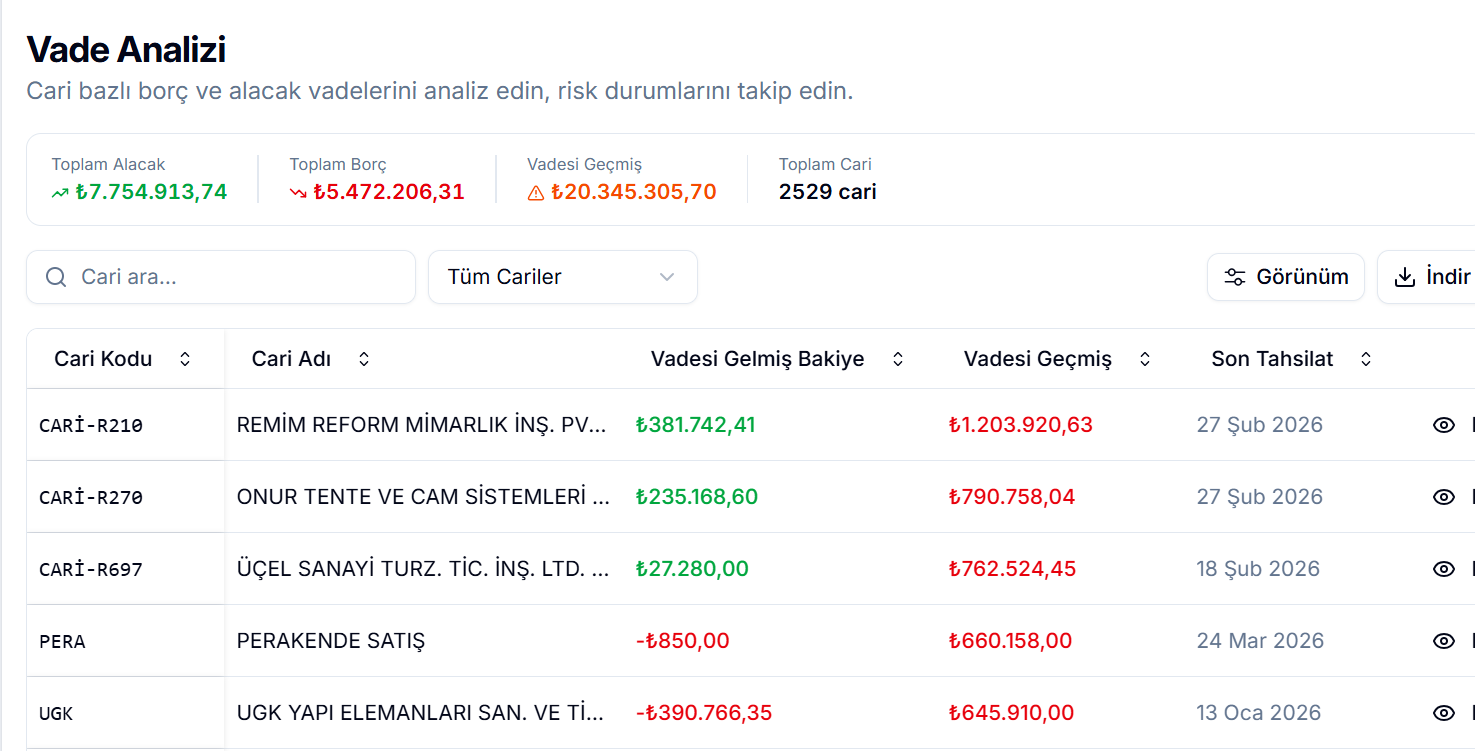
Task: Click the sort arrows on Cari Kodu column
Action: pyautogui.click(x=185, y=358)
